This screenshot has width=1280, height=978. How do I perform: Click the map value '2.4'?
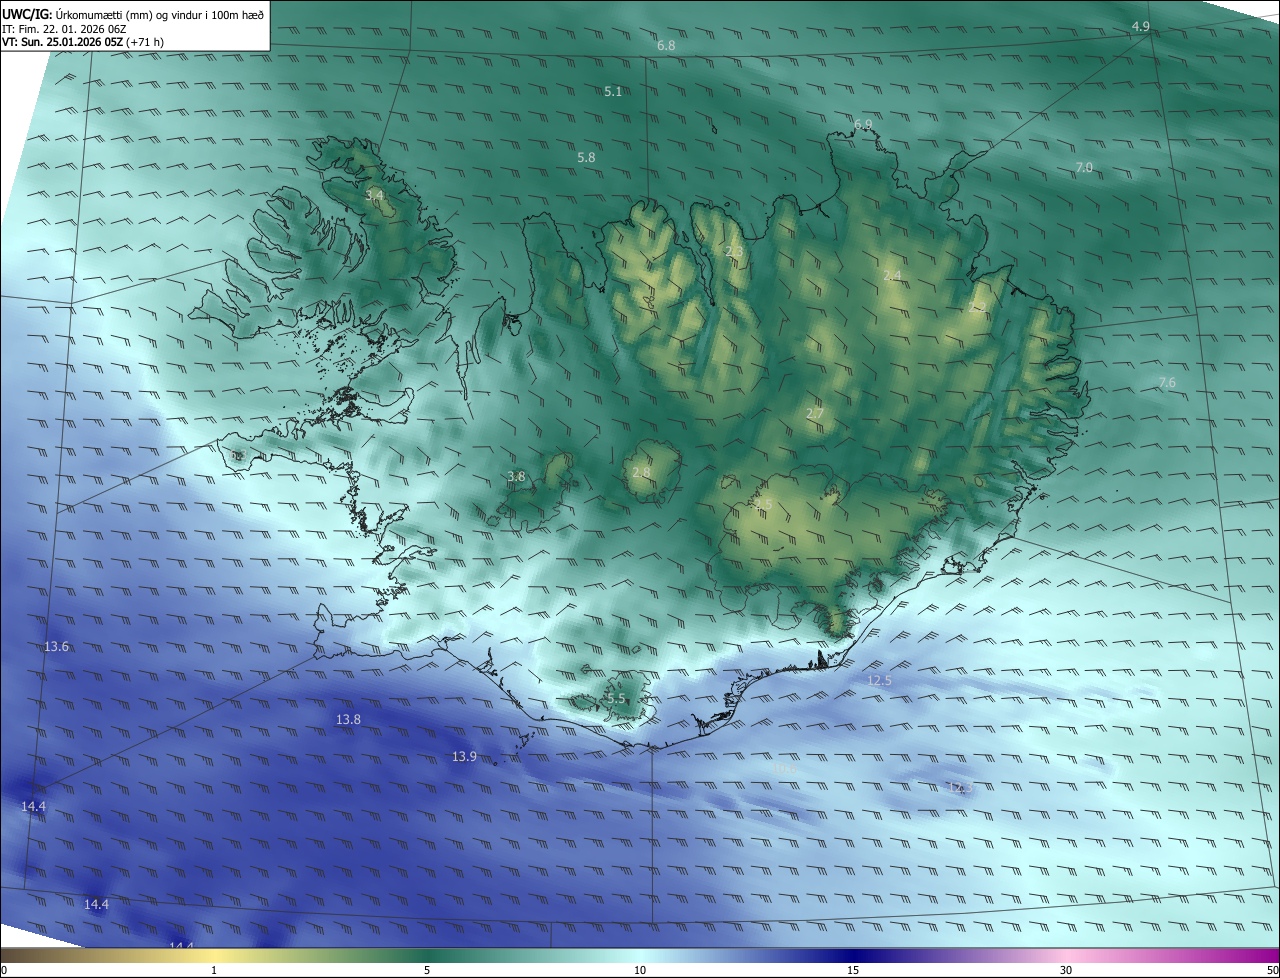(892, 276)
